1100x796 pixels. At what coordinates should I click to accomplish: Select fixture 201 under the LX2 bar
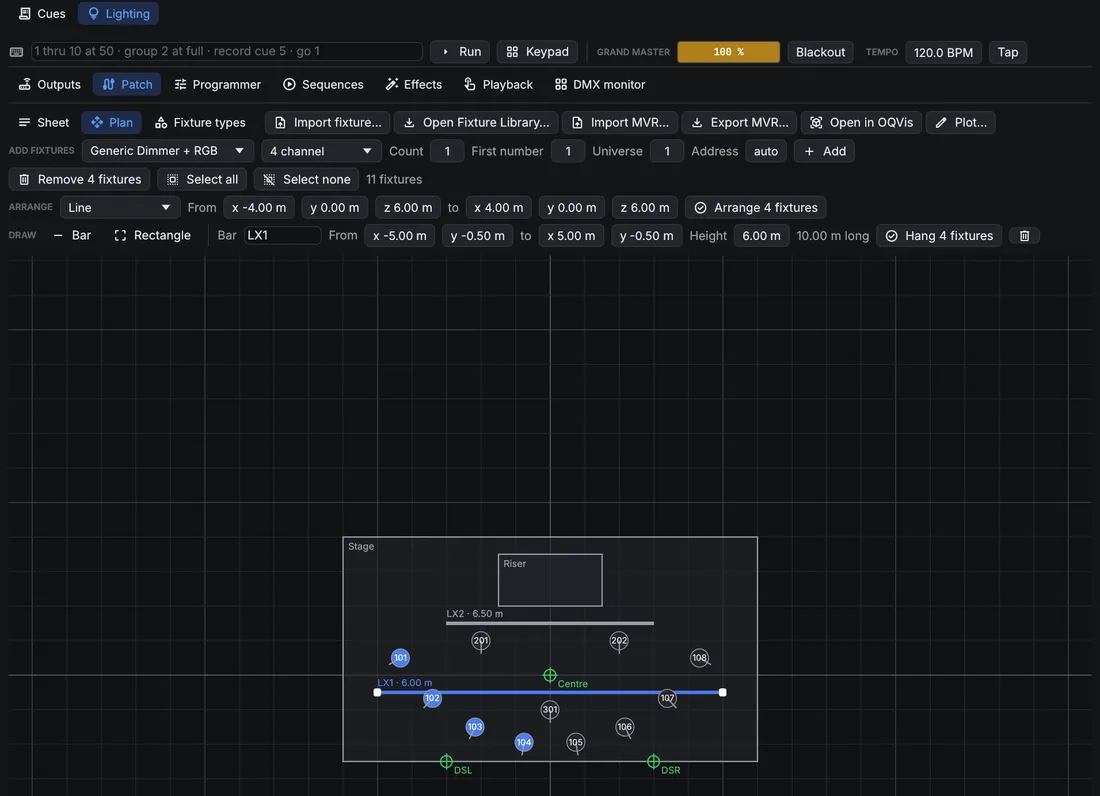click(481, 640)
